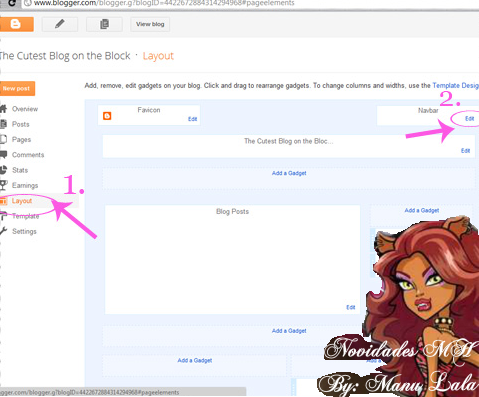Click the View blog button

150,24
